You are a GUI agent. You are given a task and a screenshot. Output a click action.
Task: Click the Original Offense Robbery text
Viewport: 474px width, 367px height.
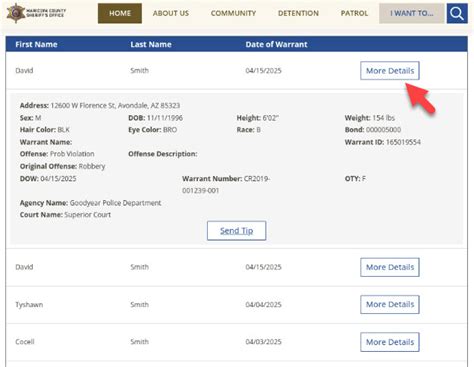(x=92, y=166)
